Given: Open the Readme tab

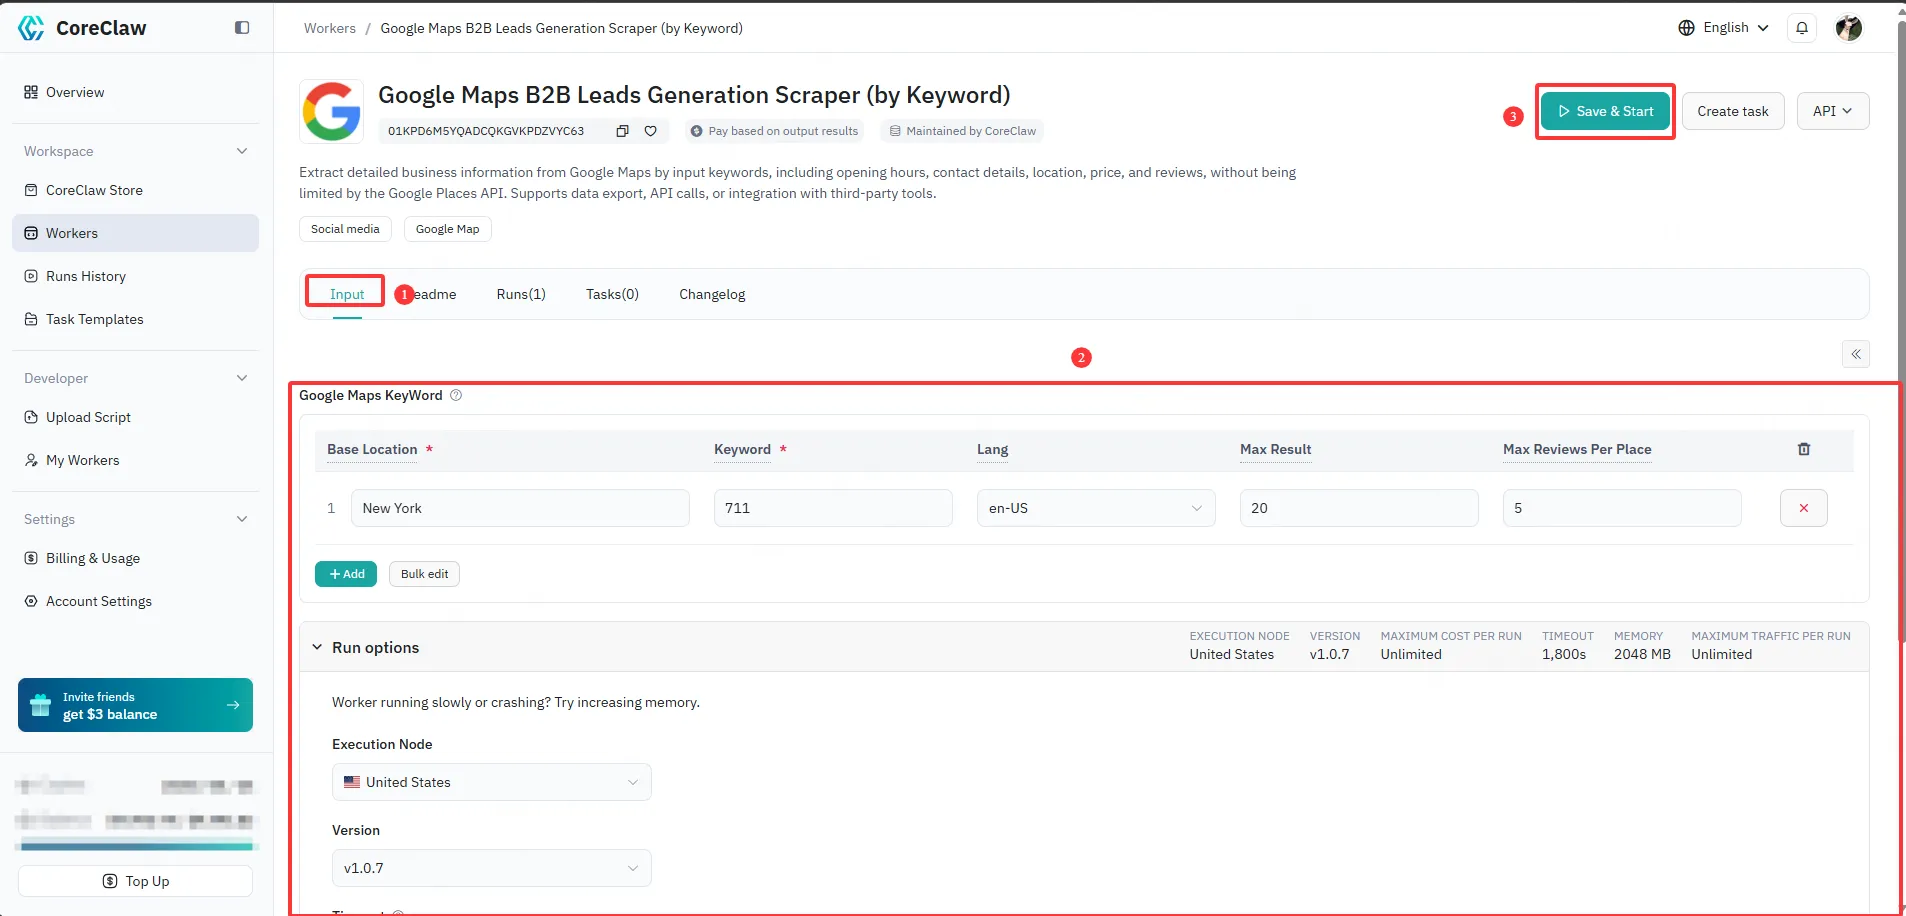Looking at the screenshot, I should tap(432, 294).
